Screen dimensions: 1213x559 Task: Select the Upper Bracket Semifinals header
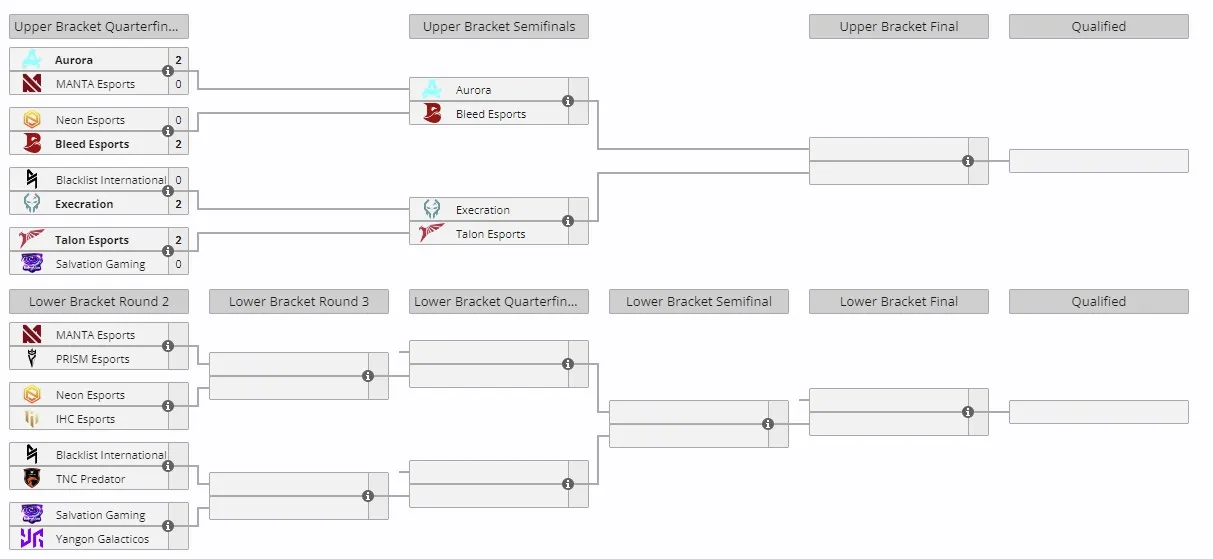[499, 27]
